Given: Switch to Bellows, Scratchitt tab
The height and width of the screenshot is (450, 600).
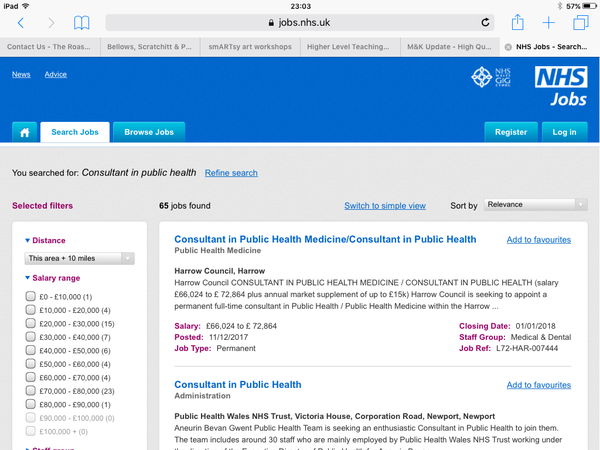Looking at the screenshot, I should coord(149,47).
